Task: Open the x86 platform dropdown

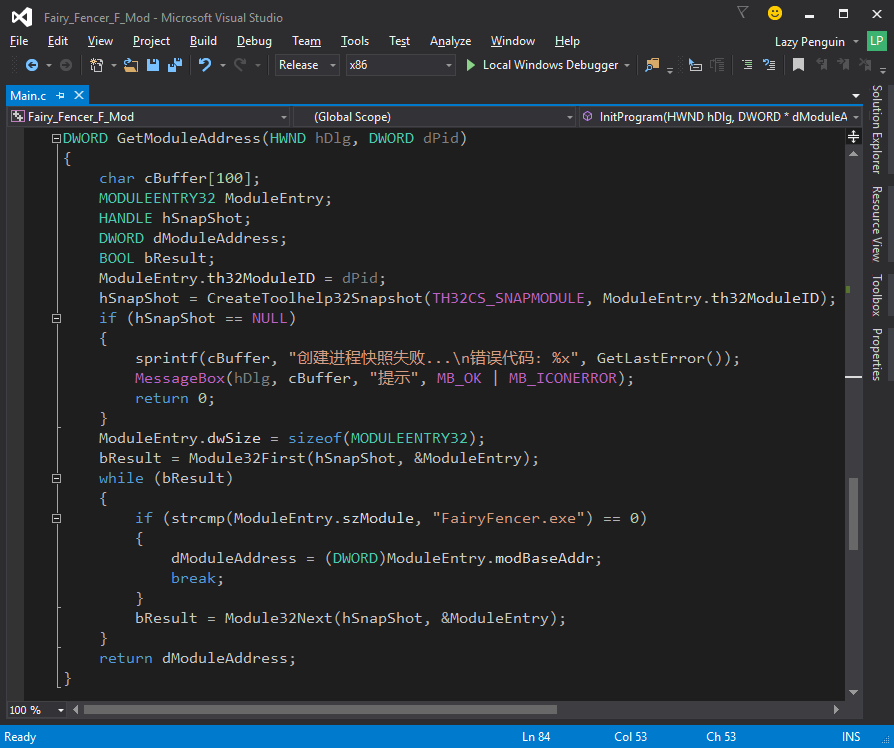Action: [400, 65]
